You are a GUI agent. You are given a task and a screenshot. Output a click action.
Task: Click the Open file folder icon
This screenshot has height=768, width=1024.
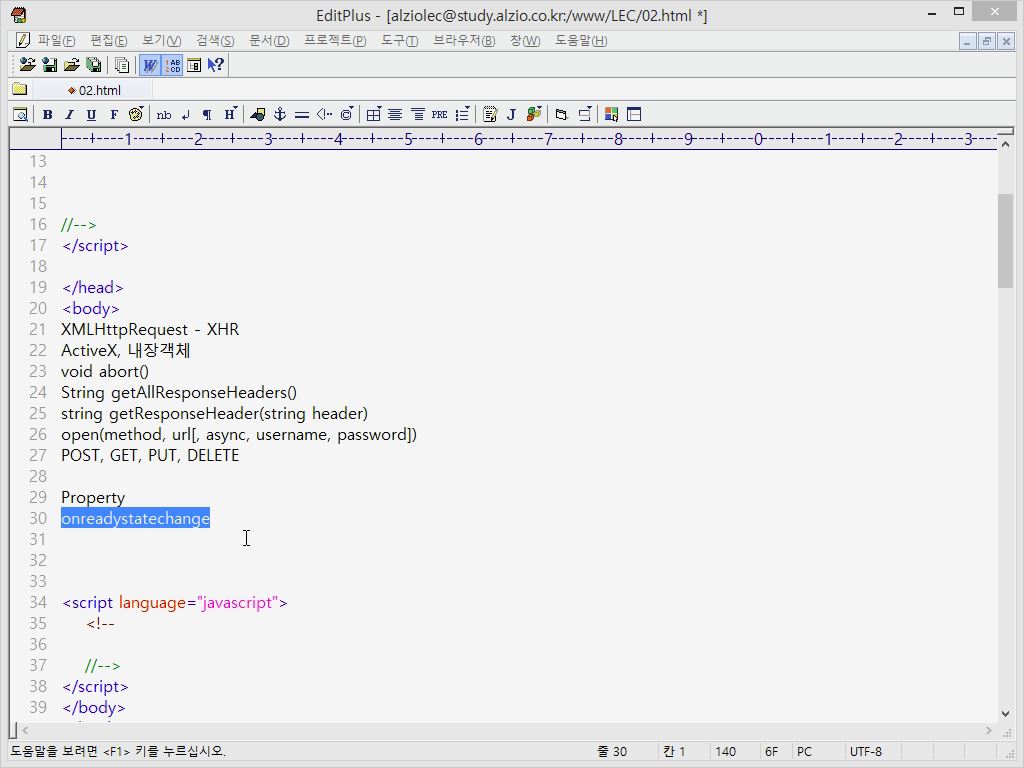72,65
